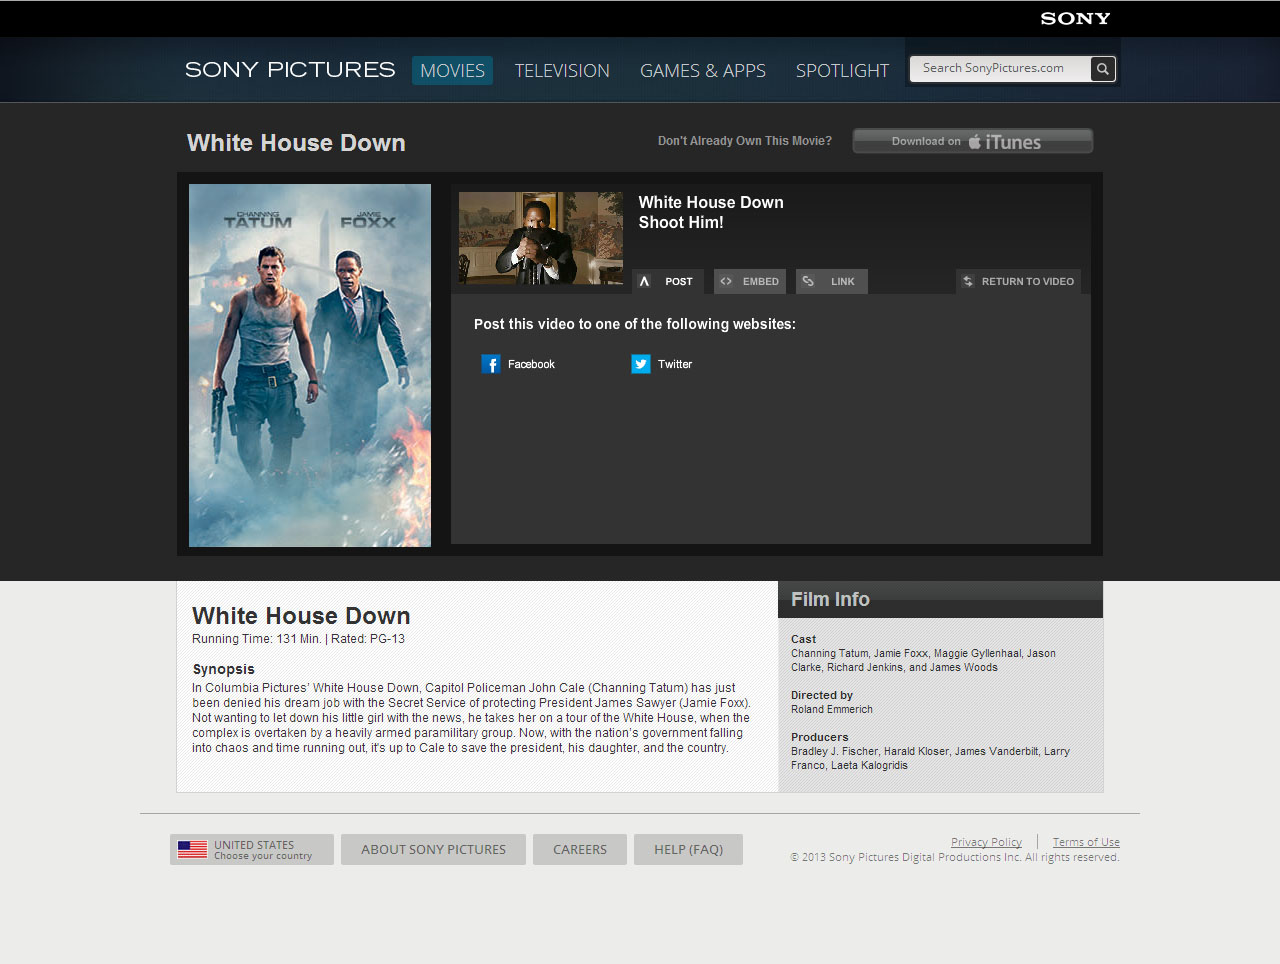Click the Twitter bird icon
Image resolution: width=1280 pixels, height=964 pixels.
(641, 364)
